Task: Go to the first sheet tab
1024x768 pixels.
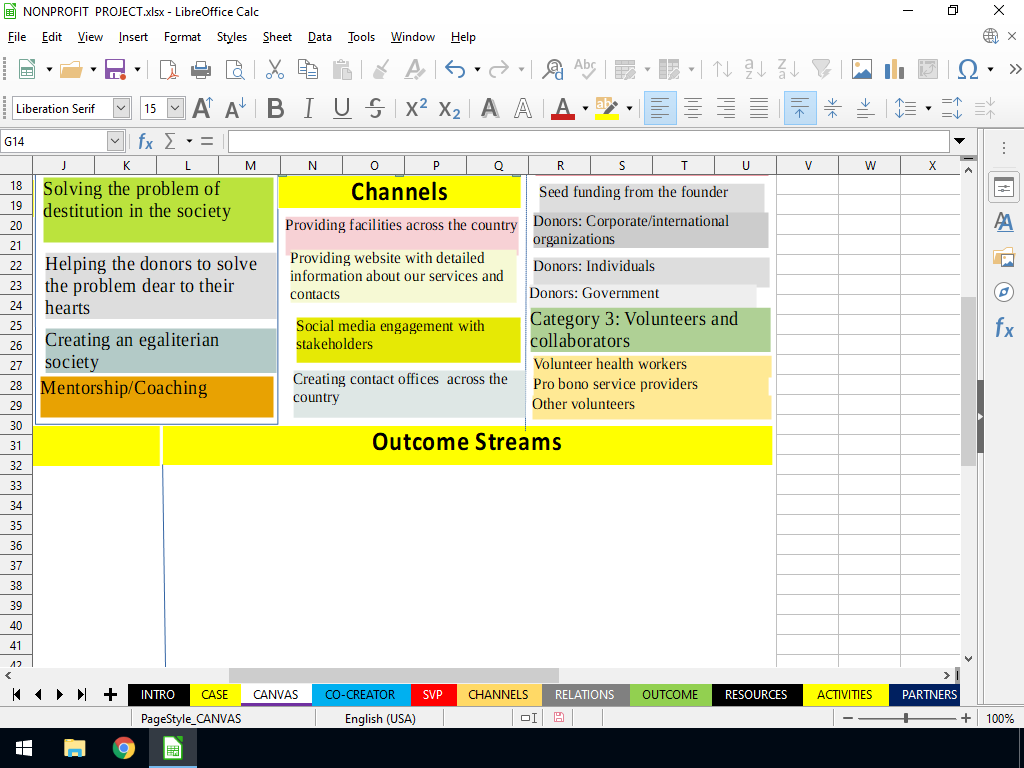Action: click(17, 695)
